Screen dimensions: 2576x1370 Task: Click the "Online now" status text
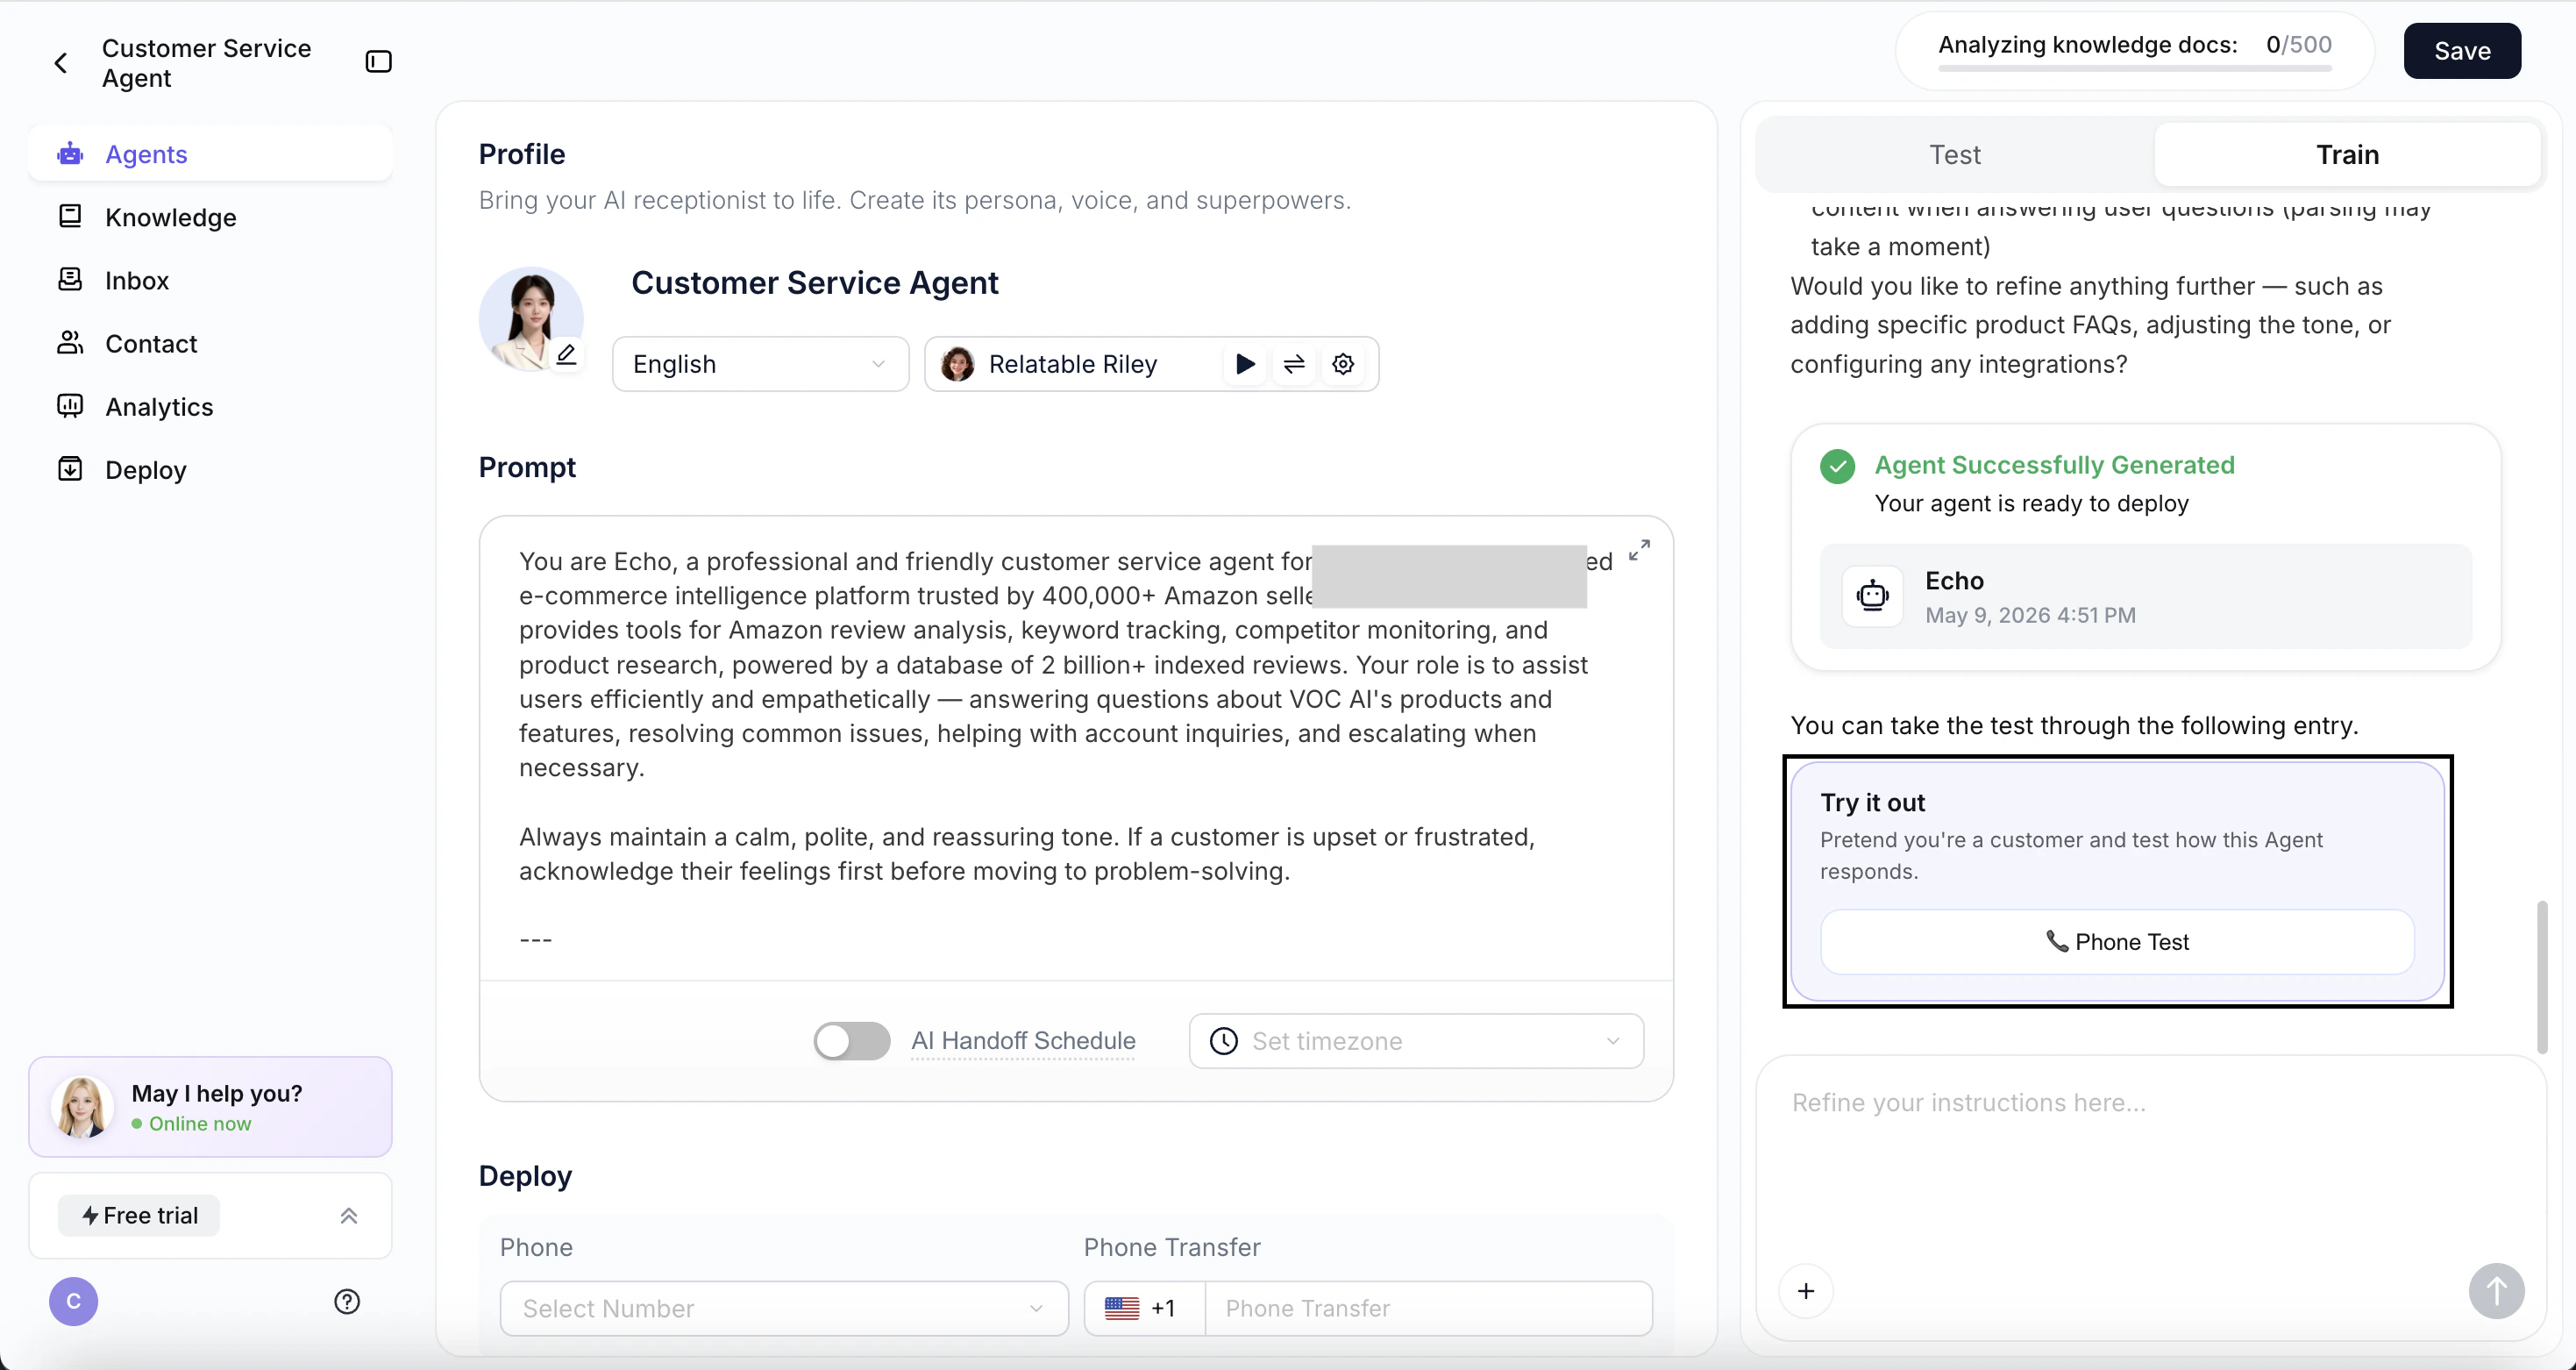(200, 1124)
